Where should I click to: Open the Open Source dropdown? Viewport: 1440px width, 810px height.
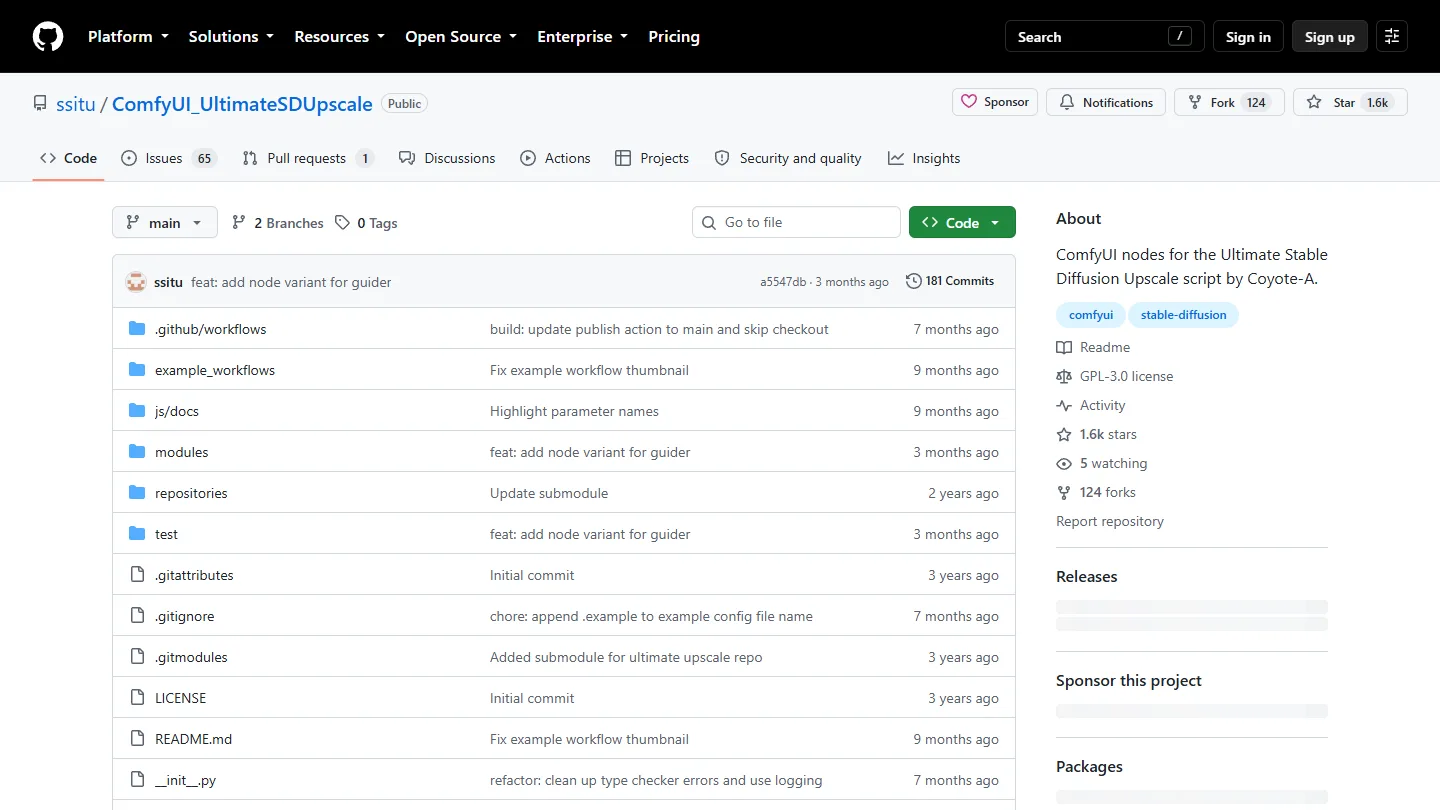[461, 37]
